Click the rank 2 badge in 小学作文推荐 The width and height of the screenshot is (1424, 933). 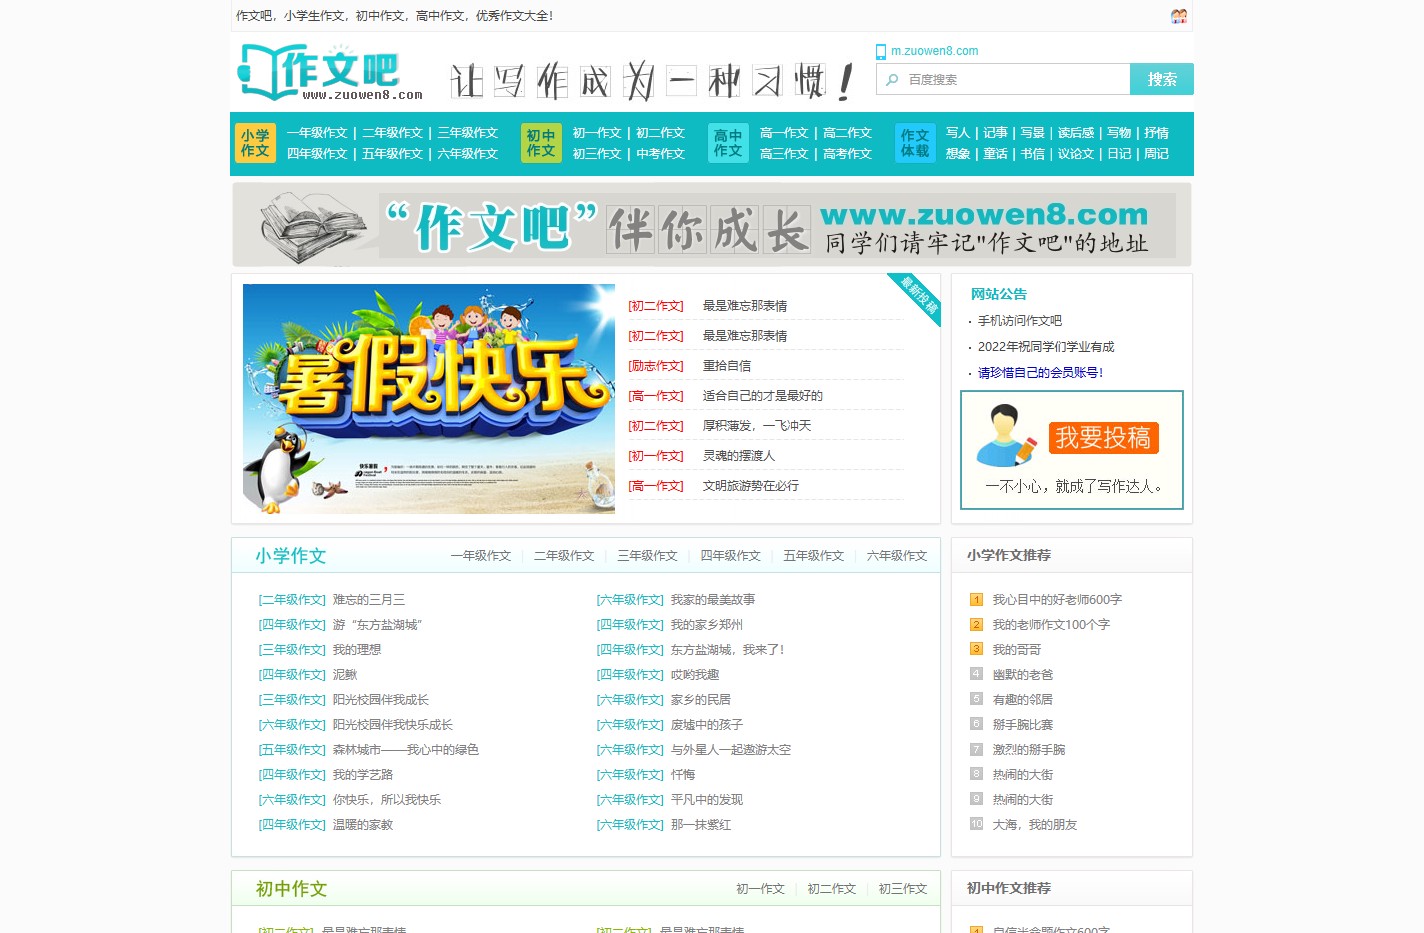[x=976, y=625]
